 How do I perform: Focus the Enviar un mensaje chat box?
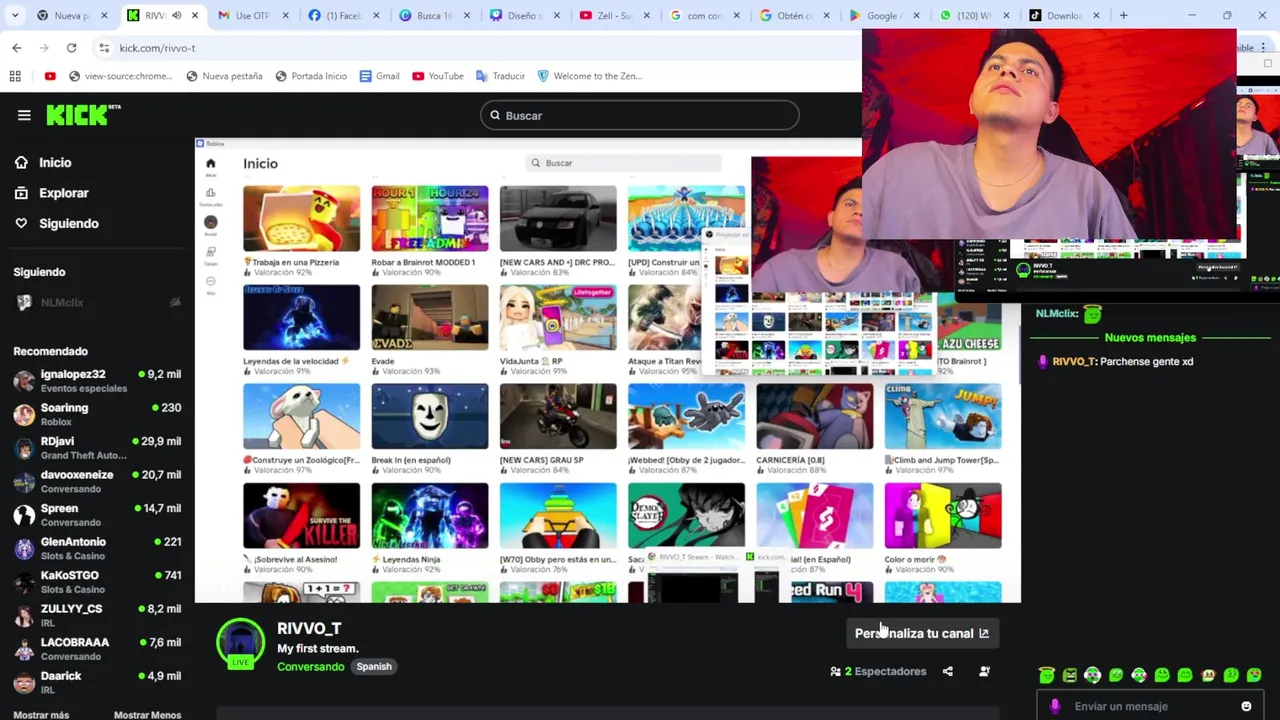point(1150,706)
